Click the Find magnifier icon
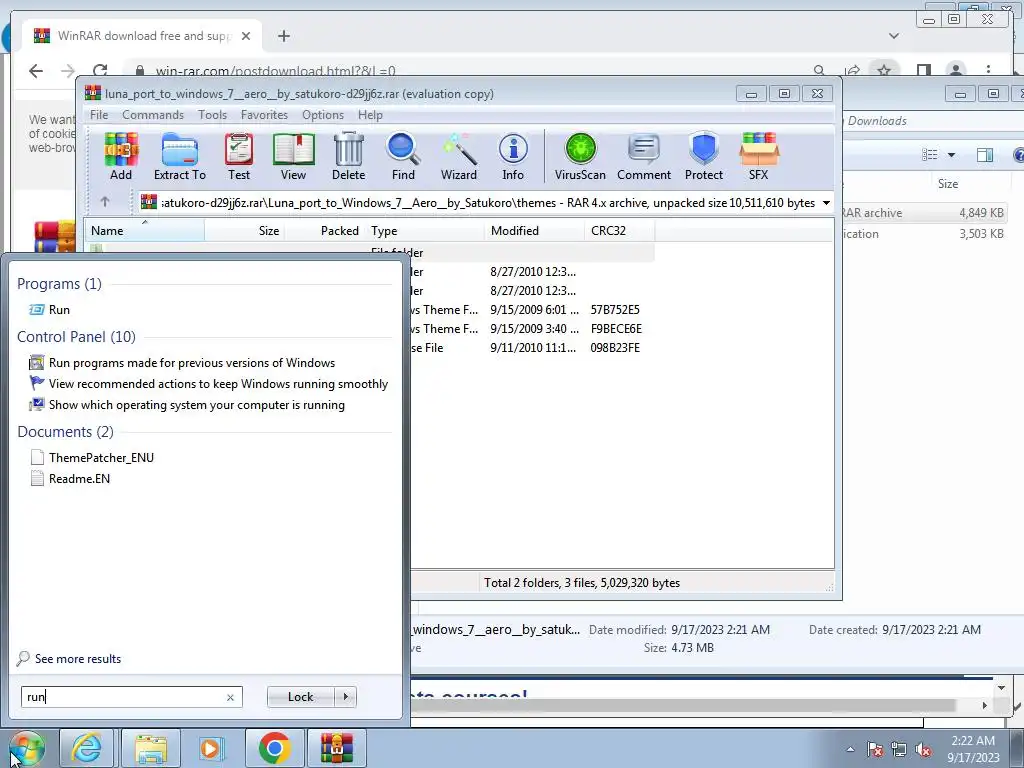1024x768 pixels. click(x=403, y=157)
